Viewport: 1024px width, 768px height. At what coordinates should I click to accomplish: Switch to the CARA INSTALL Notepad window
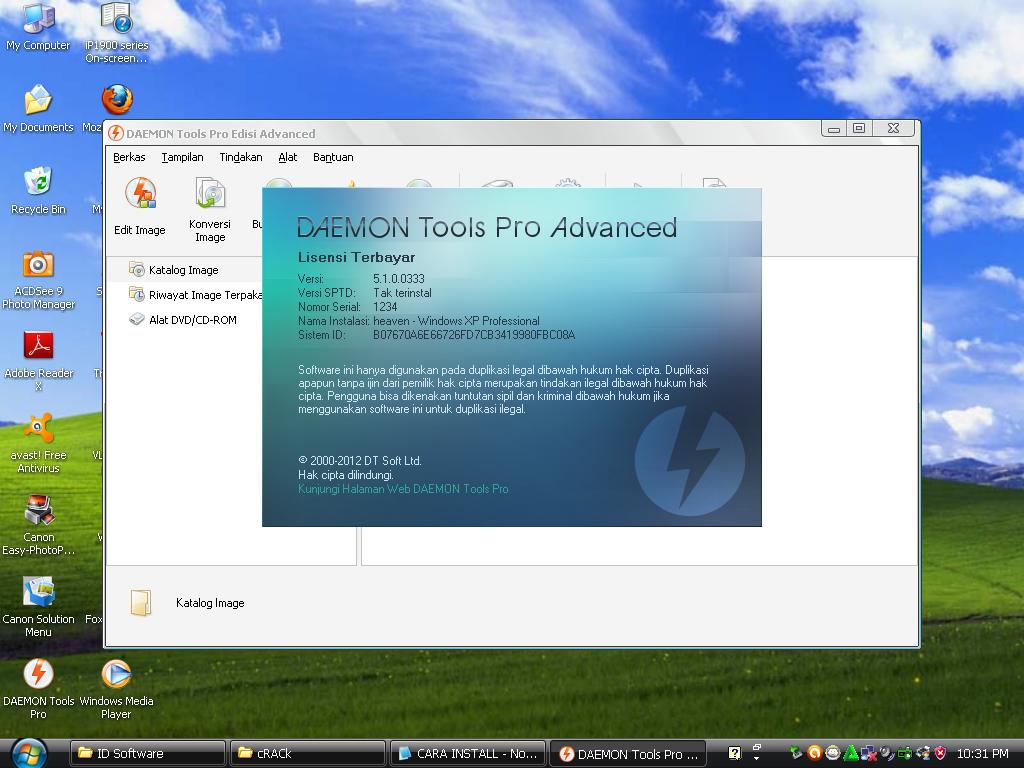(466, 753)
